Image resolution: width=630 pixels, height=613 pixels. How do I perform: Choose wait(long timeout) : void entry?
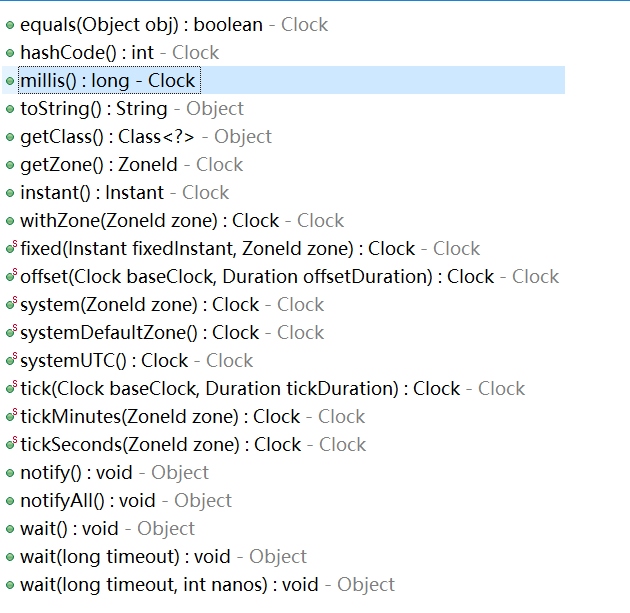click(164, 557)
